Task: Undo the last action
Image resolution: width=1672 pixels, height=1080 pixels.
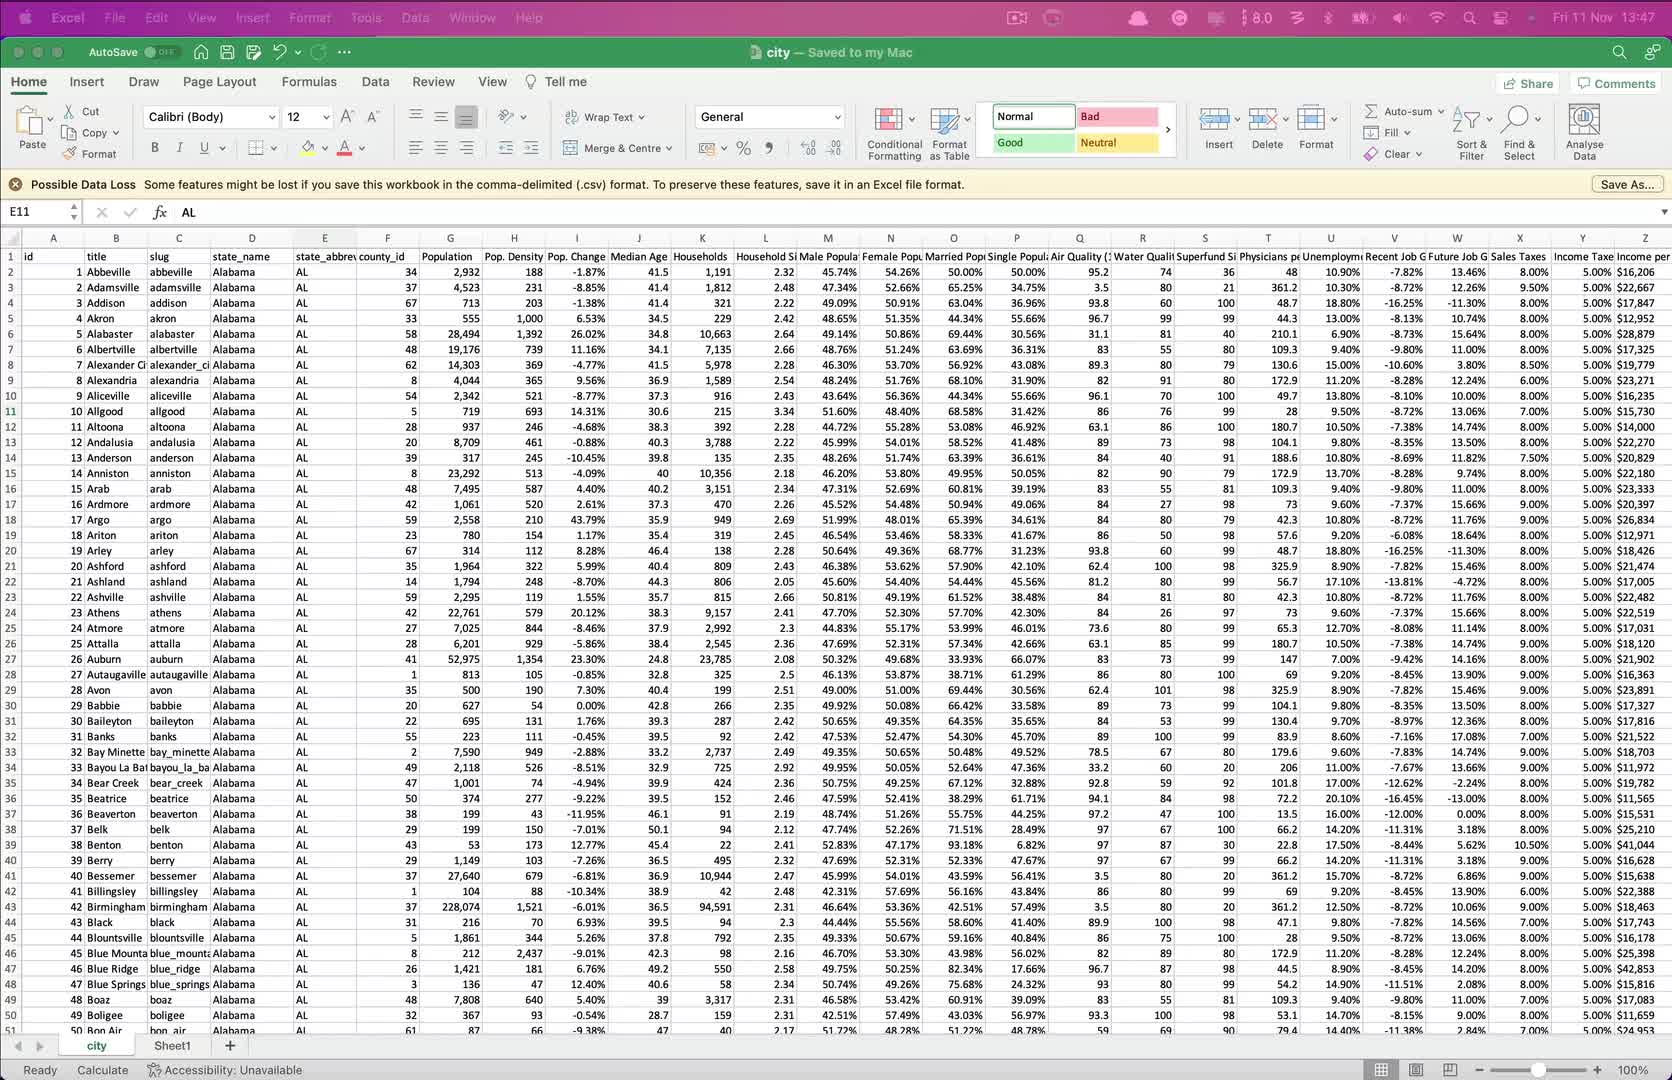Action: pyautogui.click(x=280, y=52)
